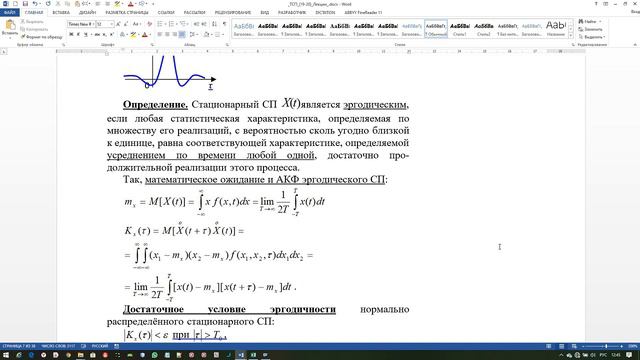Toggle italic formatting (К)
The width and height of the screenshot is (640, 360).
(78, 35)
